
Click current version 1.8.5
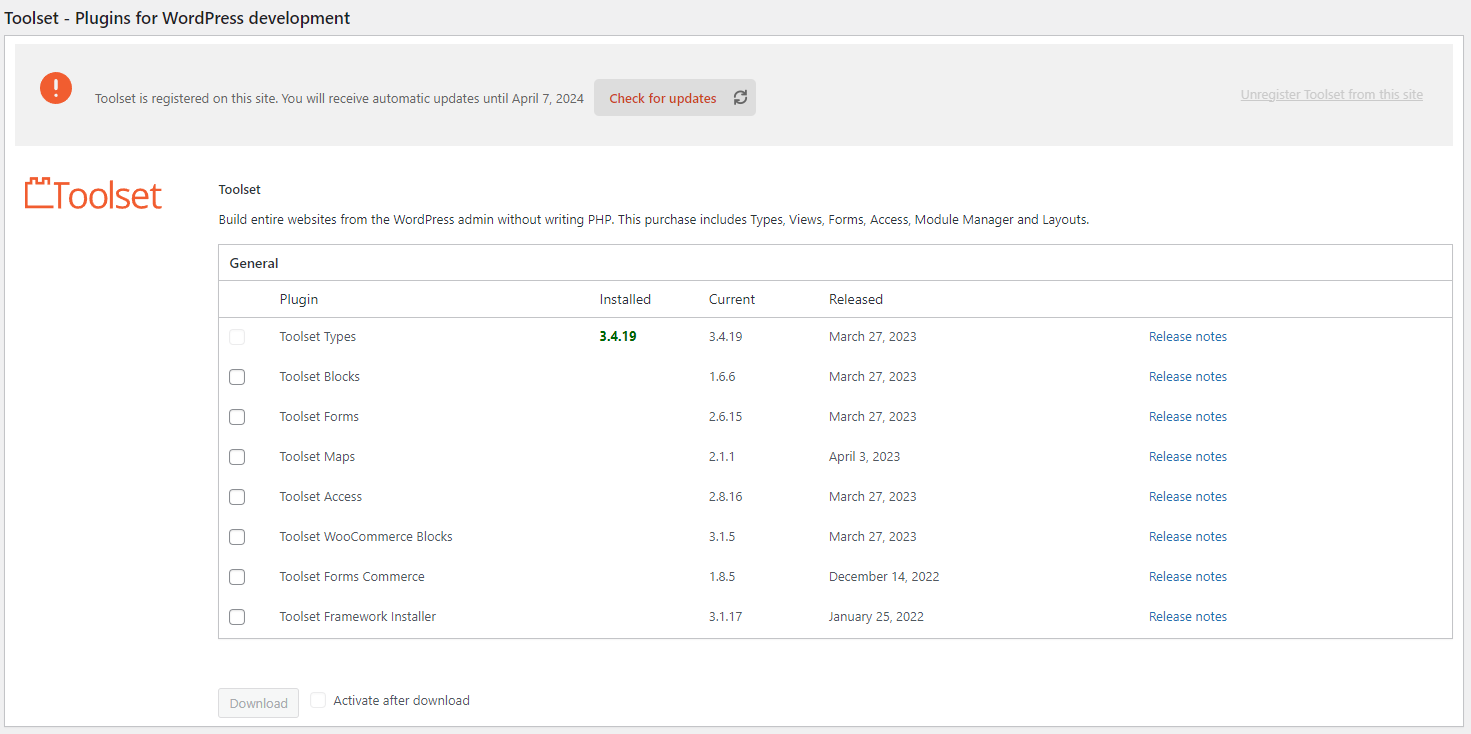pos(722,577)
